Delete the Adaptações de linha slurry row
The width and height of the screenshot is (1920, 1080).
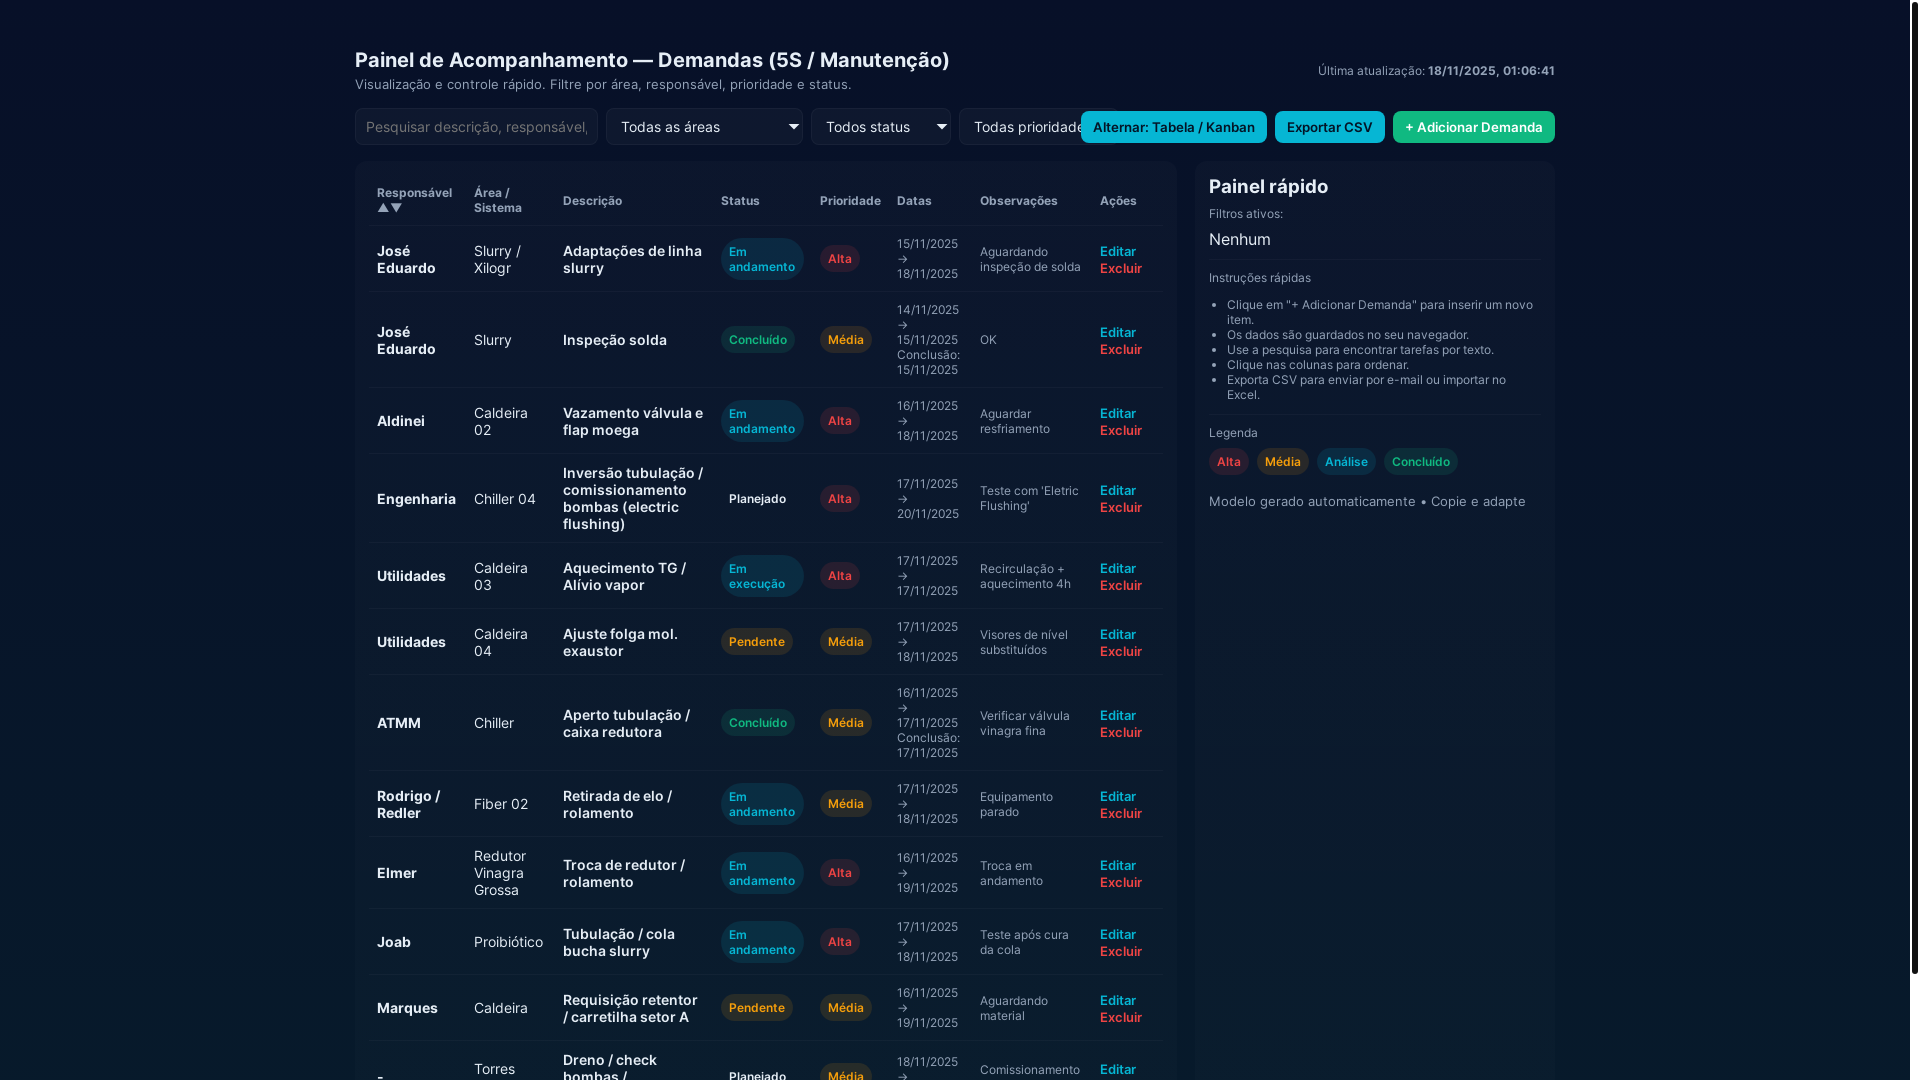click(1121, 268)
